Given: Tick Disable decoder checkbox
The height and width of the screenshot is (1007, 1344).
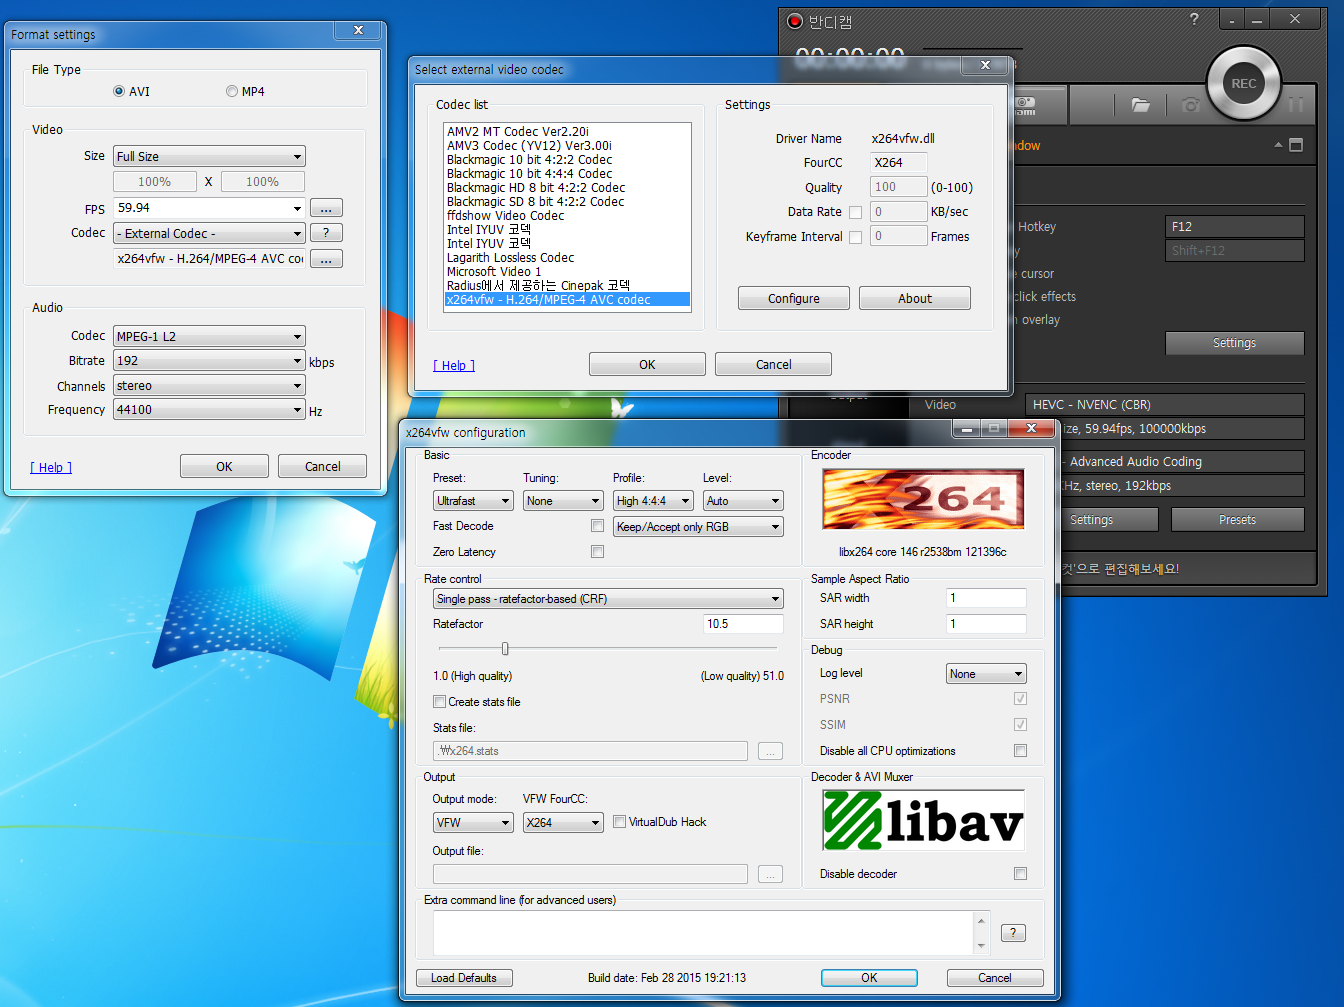Looking at the screenshot, I should pyautogui.click(x=1020, y=874).
